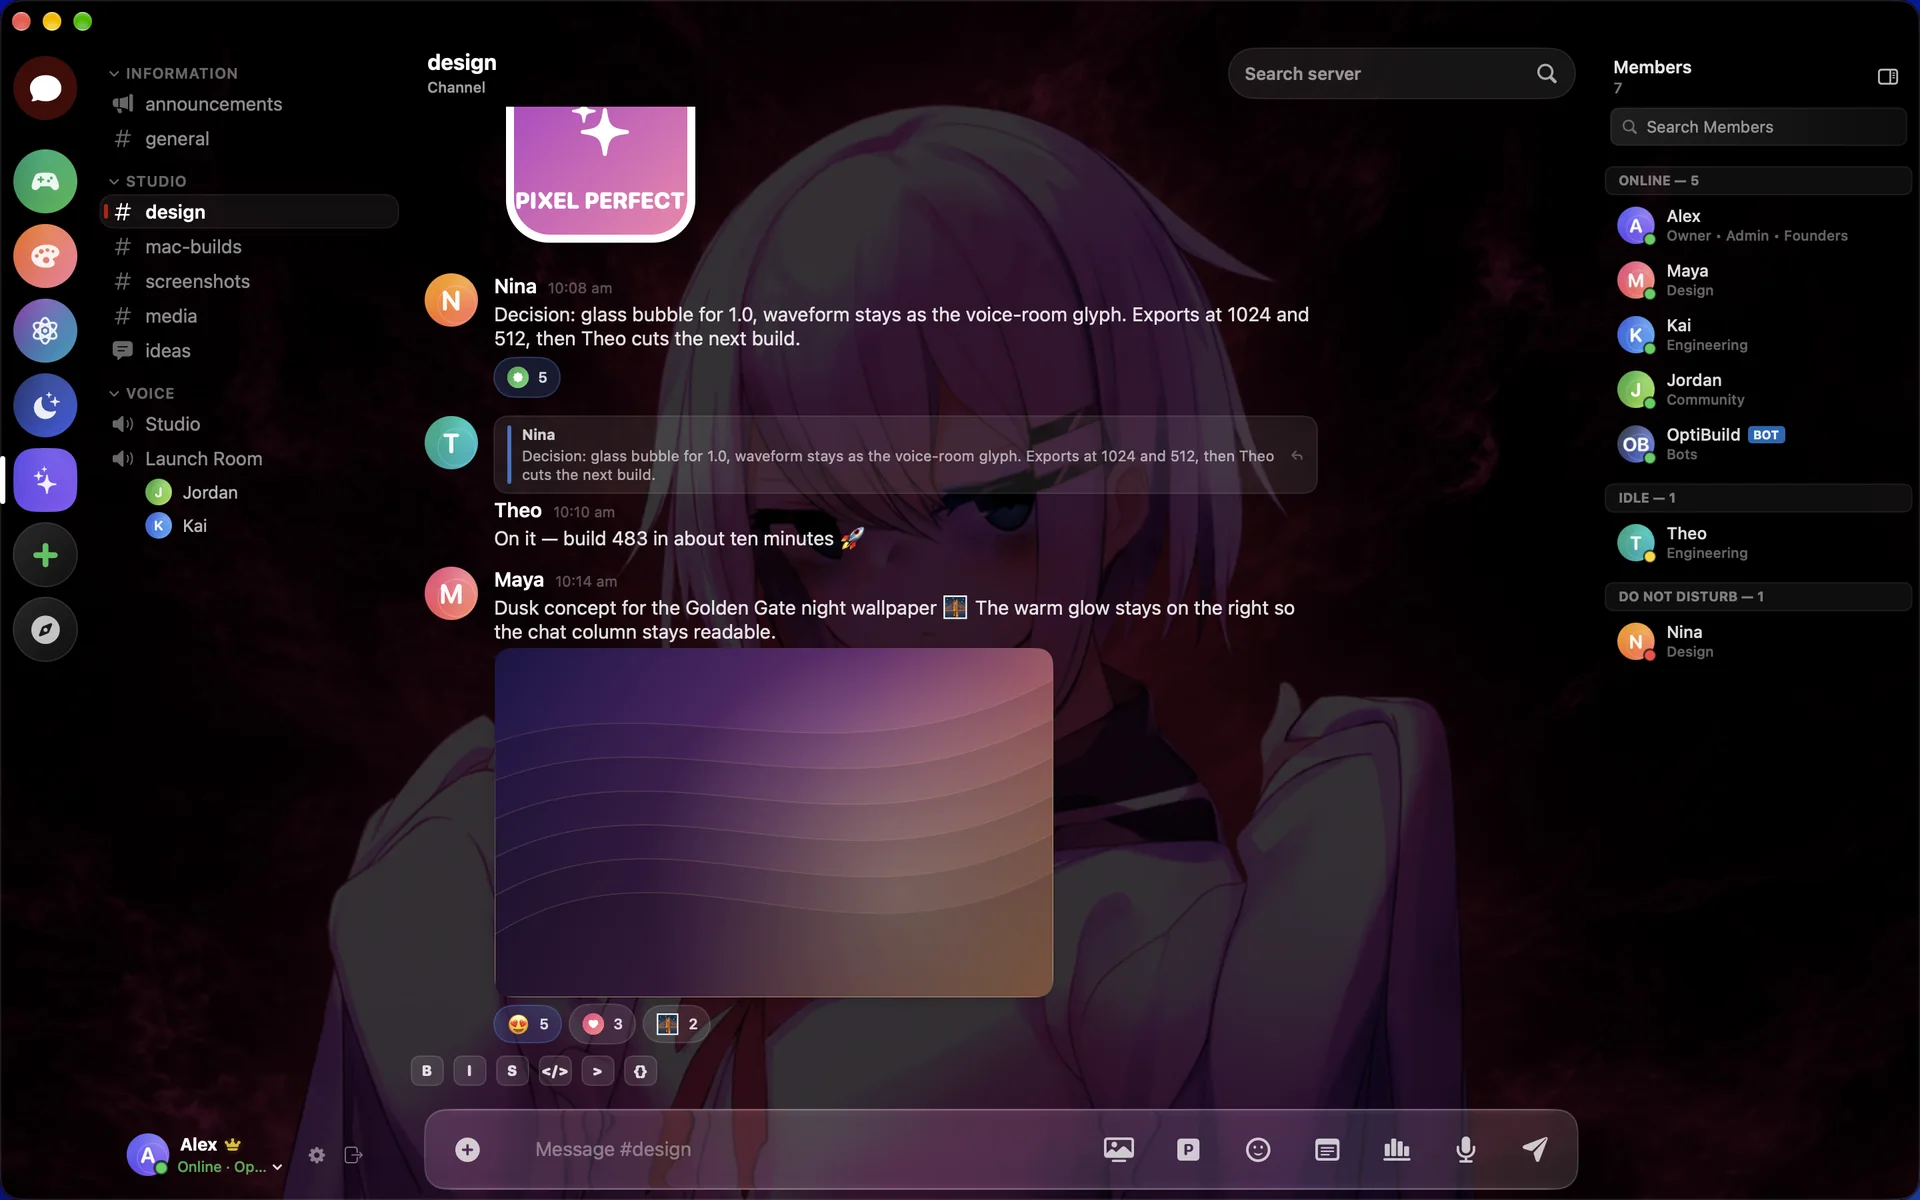The height and width of the screenshot is (1200, 1920).
Task: Switch to the game controller server
Action: pyautogui.click(x=45, y=181)
